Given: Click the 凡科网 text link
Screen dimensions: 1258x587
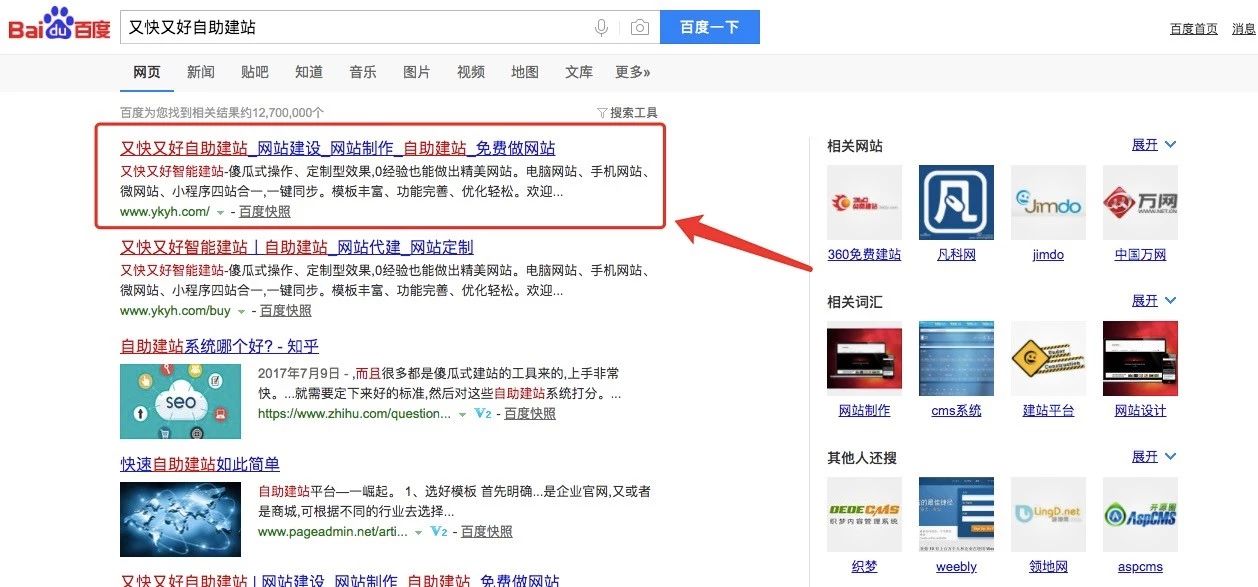Looking at the screenshot, I should [956, 255].
